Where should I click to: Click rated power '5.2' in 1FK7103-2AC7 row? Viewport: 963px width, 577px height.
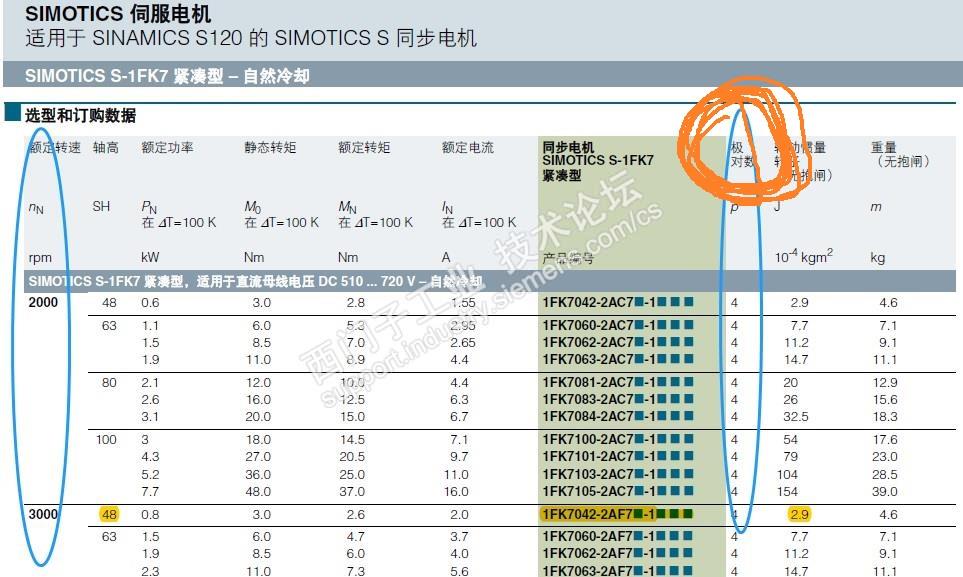pyautogui.click(x=150, y=474)
